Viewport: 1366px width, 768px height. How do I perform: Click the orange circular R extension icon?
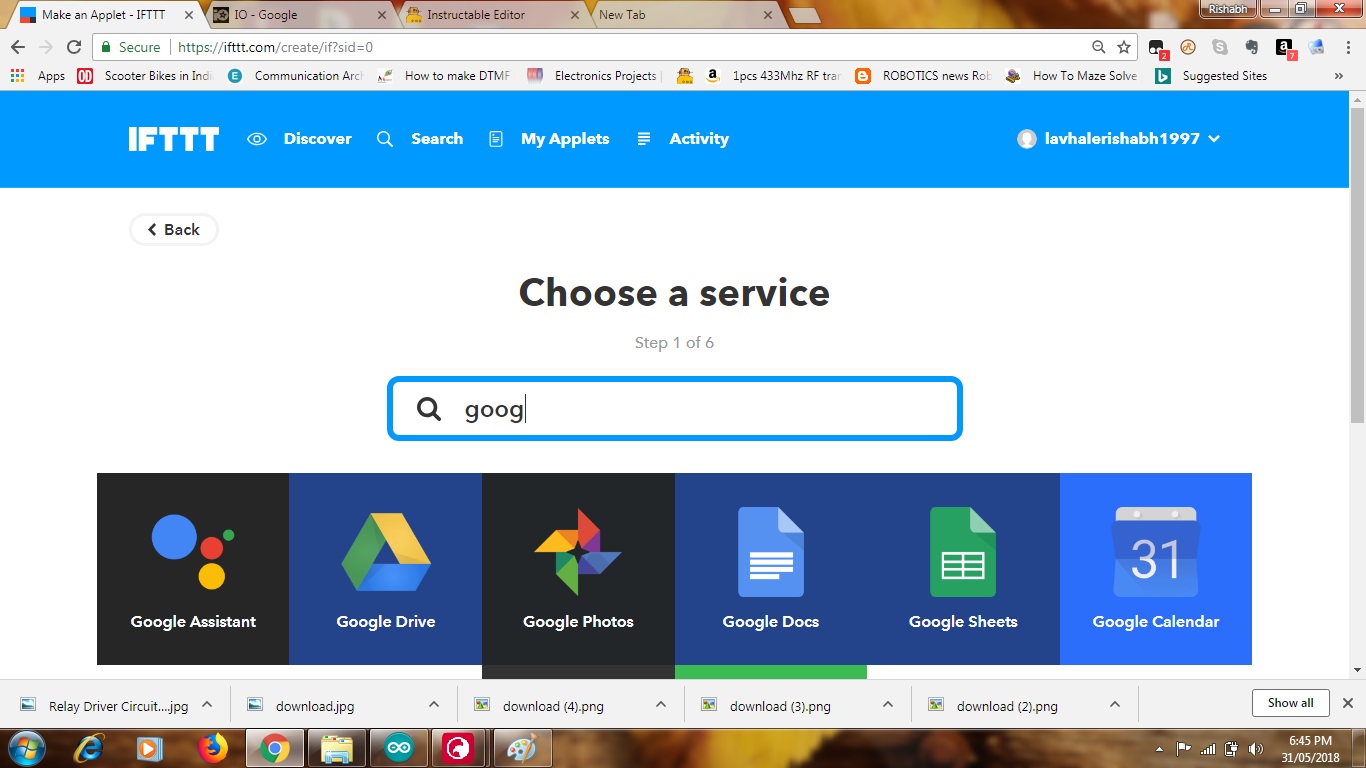click(1188, 47)
